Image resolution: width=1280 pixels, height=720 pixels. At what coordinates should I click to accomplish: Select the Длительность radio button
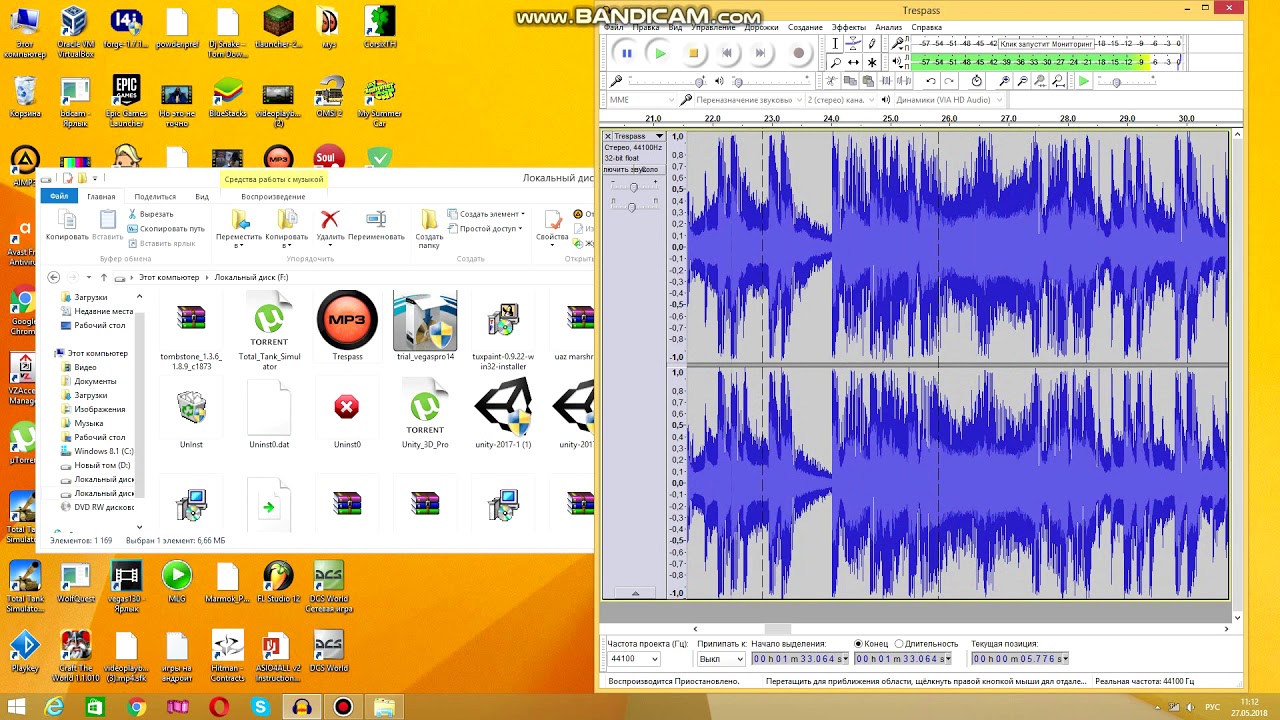[x=900, y=644]
